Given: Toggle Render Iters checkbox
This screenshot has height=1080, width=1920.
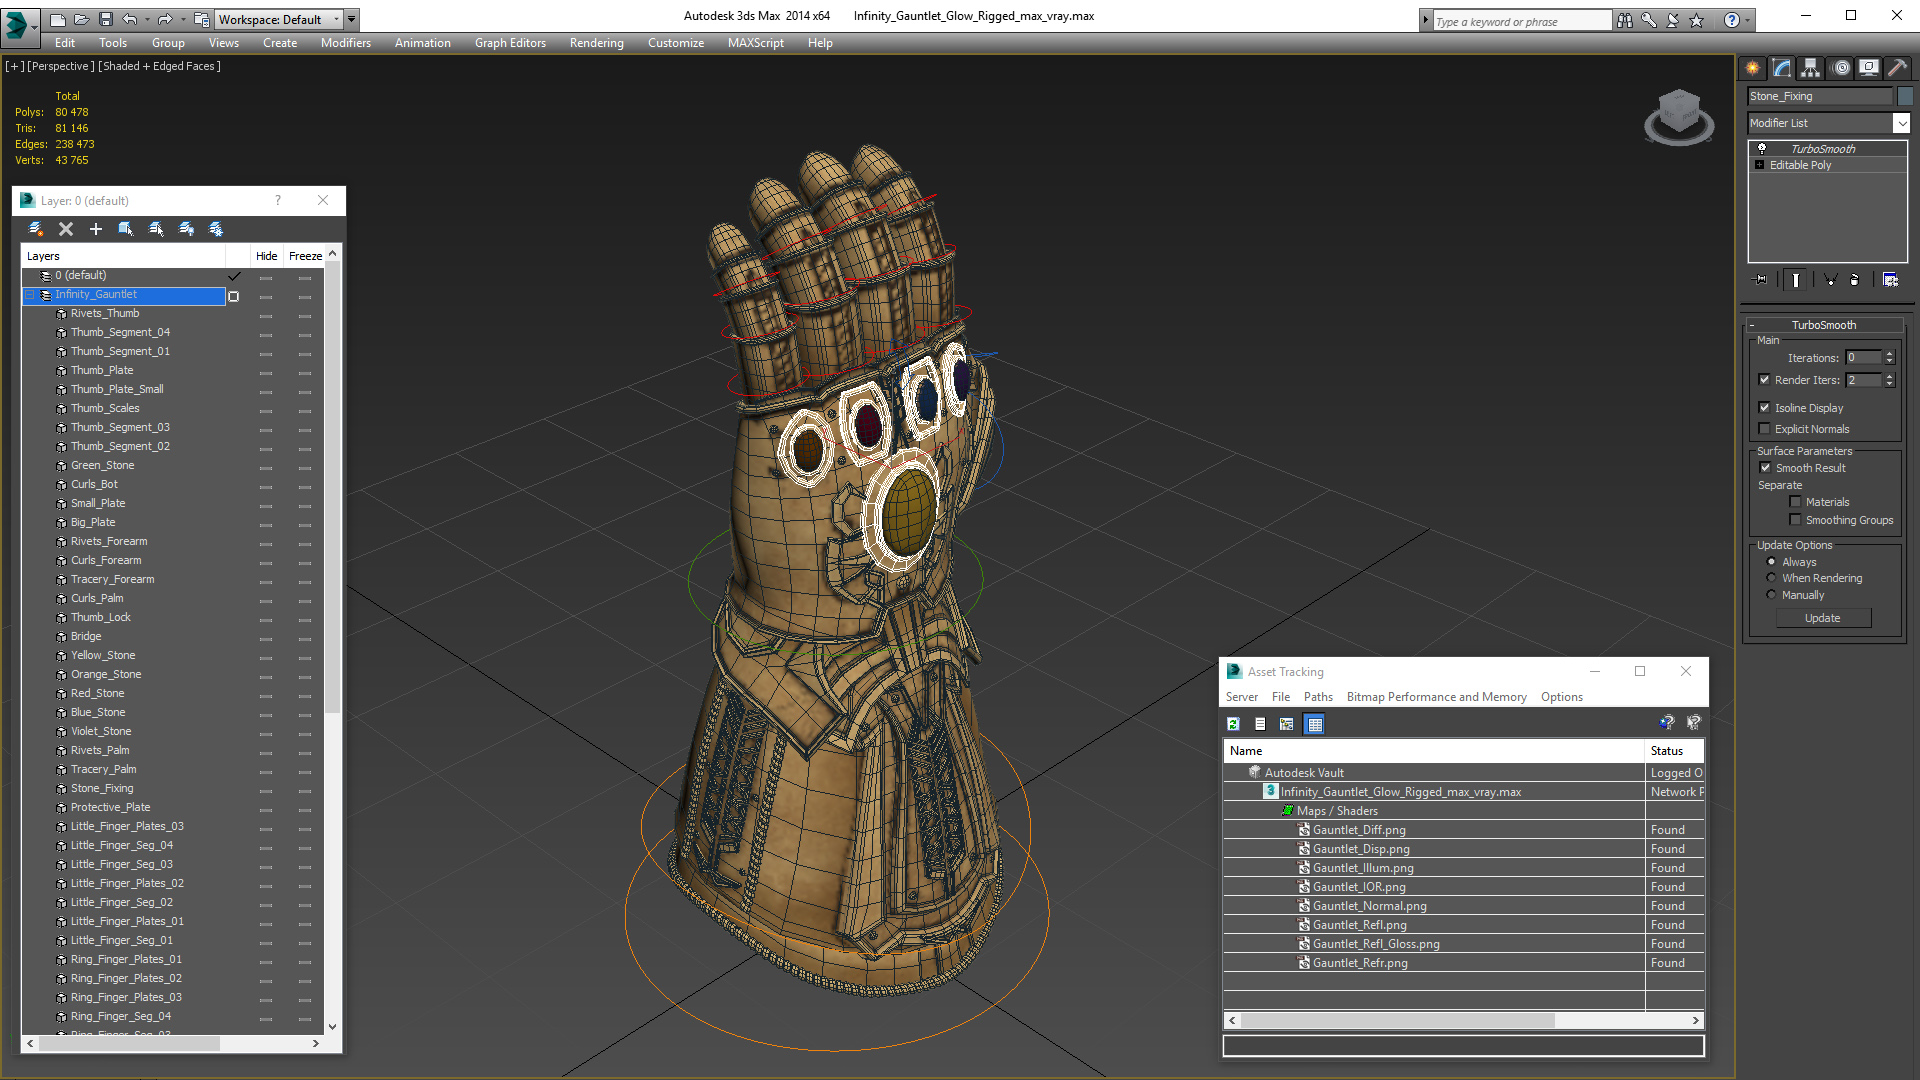Looking at the screenshot, I should [1764, 380].
